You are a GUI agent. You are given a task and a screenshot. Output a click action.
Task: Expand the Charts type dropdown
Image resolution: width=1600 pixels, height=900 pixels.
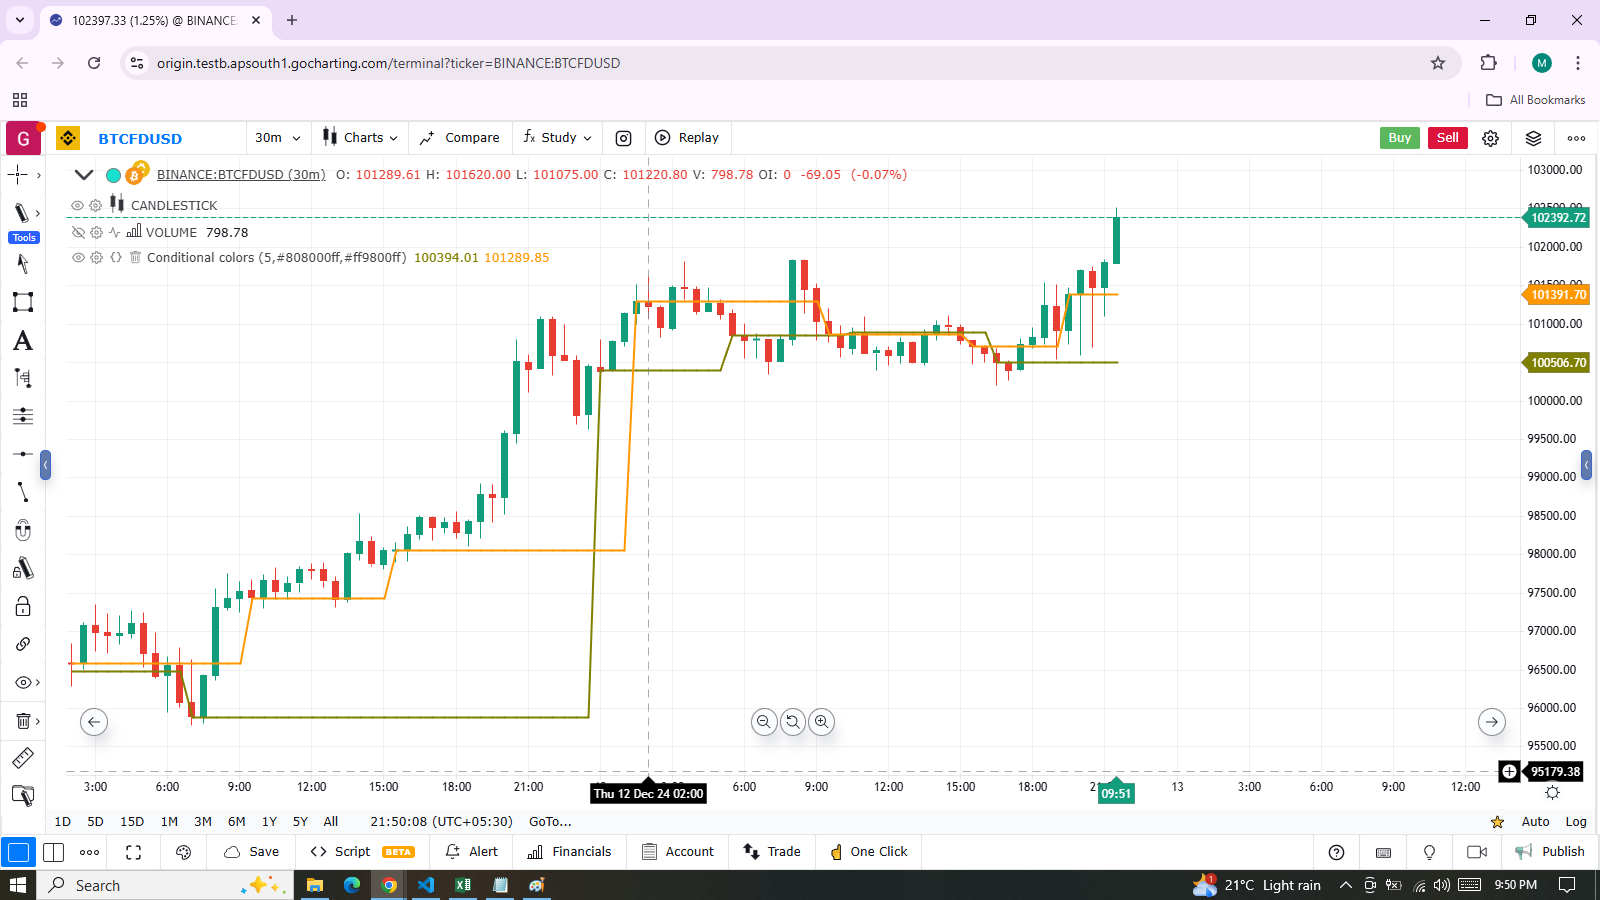click(x=360, y=138)
